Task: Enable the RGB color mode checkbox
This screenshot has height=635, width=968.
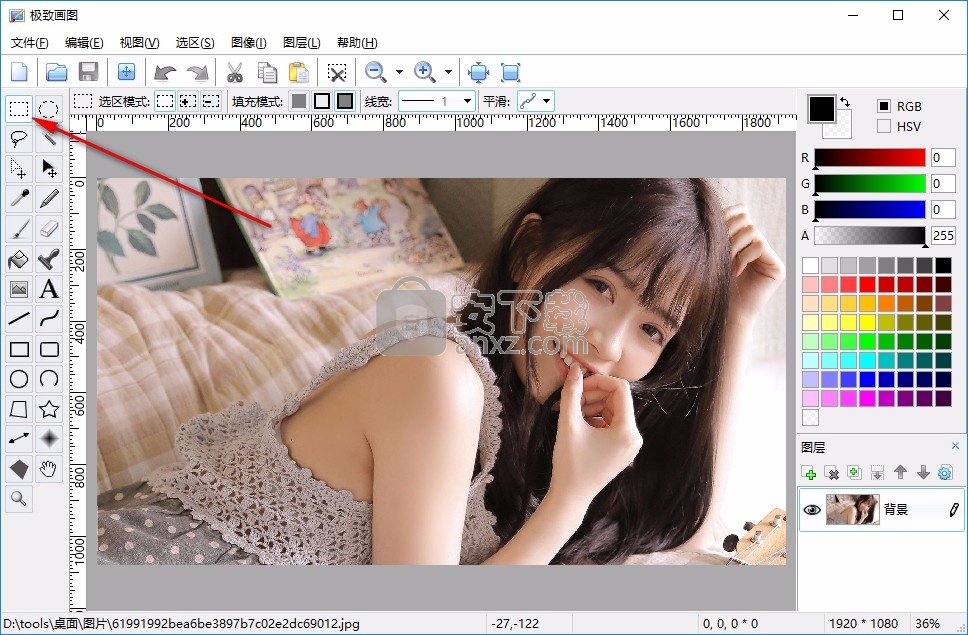Action: [x=884, y=106]
